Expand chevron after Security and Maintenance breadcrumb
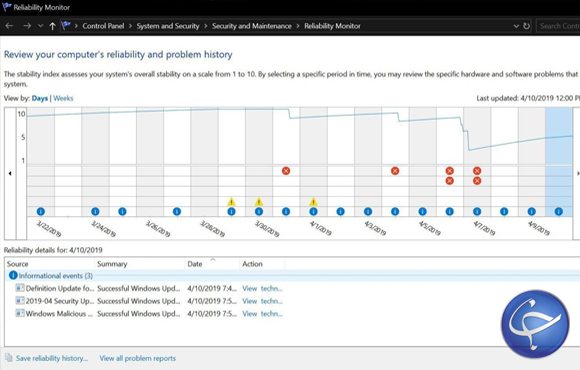580x370 pixels. [298, 26]
